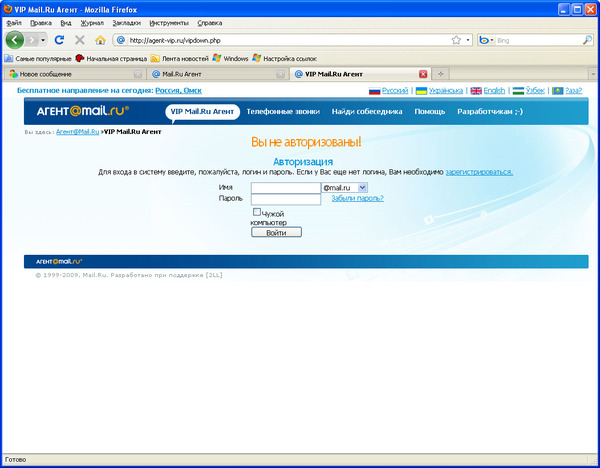Open the Лента новостей feed bookmark
This screenshot has height=468, width=600.
pos(180,59)
